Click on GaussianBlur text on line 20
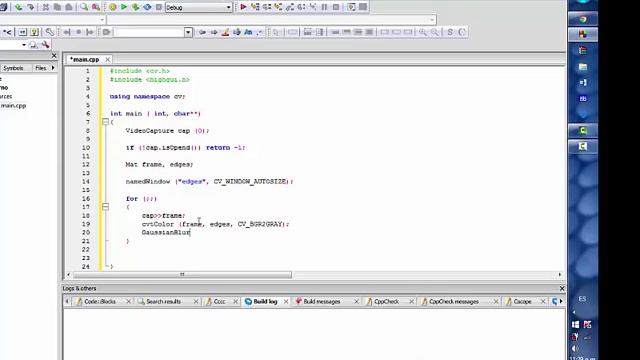The height and width of the screenshot is (360, 640). point(166,233)
